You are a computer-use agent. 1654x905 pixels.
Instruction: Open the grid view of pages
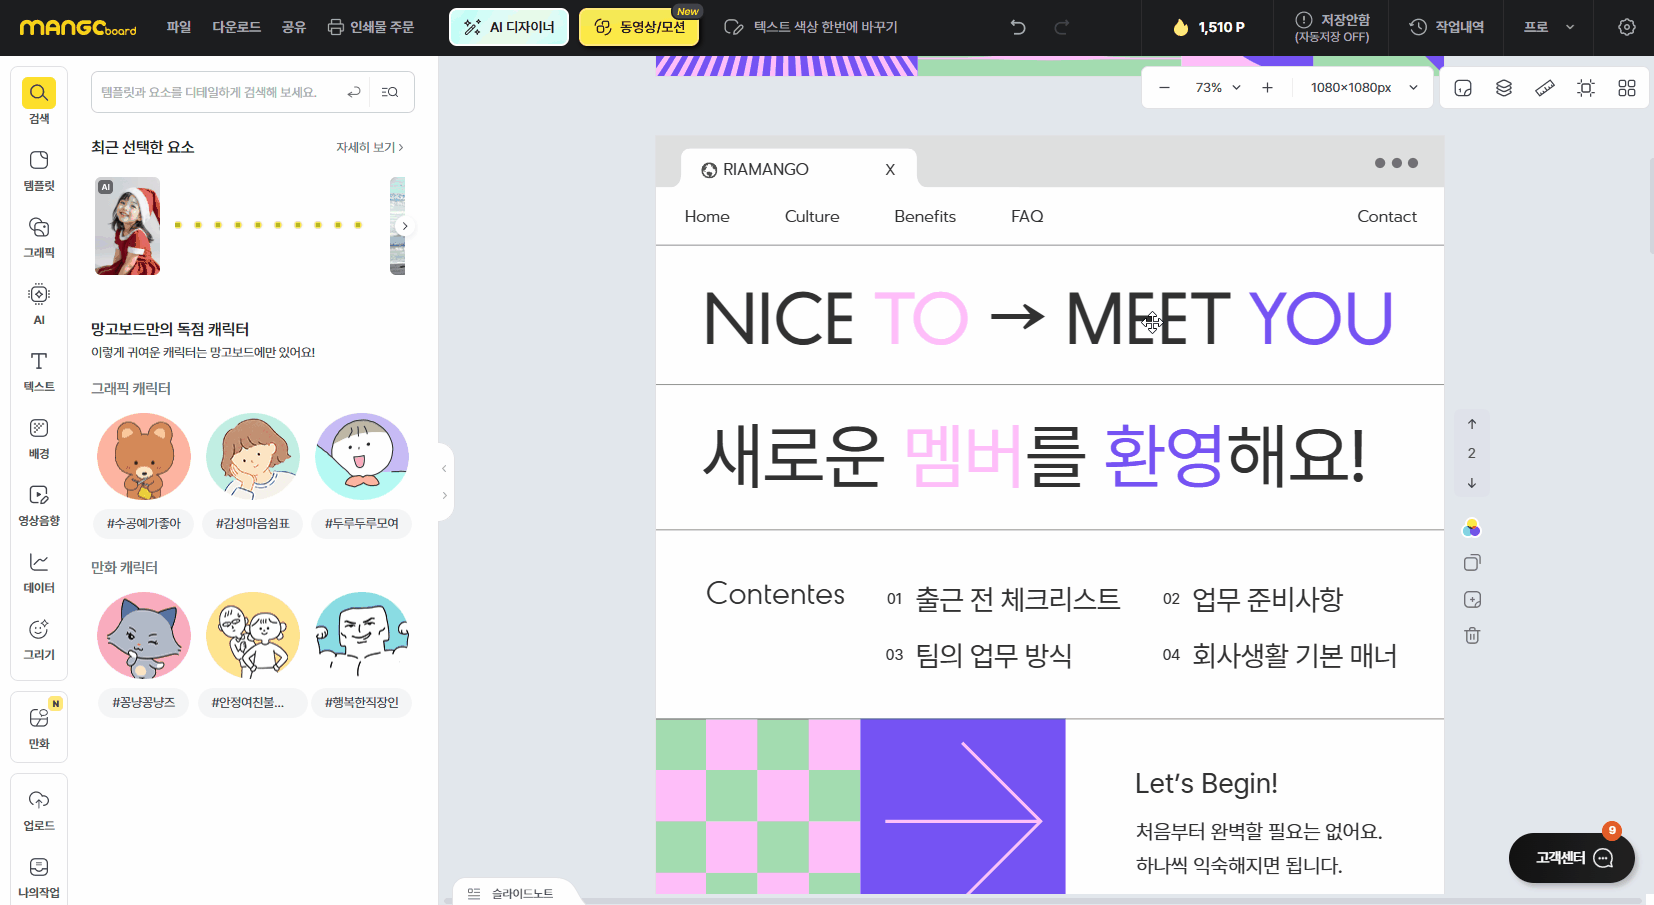click(x=1627, y=88)
